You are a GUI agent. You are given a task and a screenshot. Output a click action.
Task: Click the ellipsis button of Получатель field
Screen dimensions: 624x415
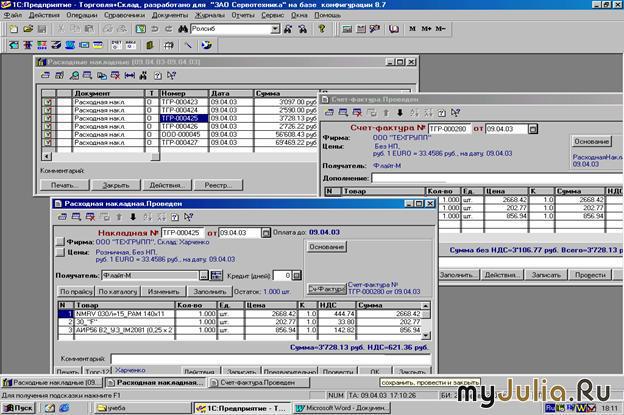coord(204,275)
